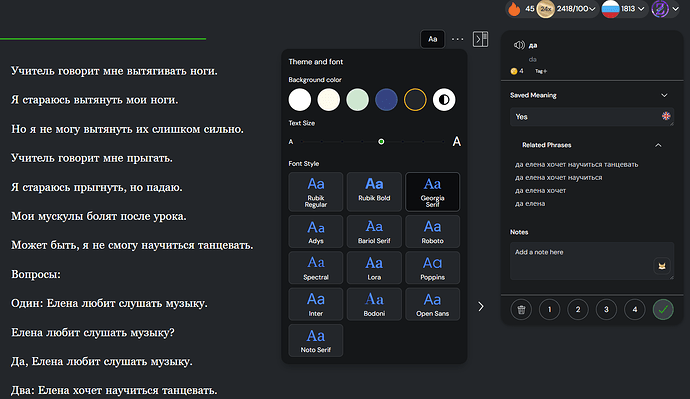Choose the Lora font style
The image size is (690, 399).
374,267
